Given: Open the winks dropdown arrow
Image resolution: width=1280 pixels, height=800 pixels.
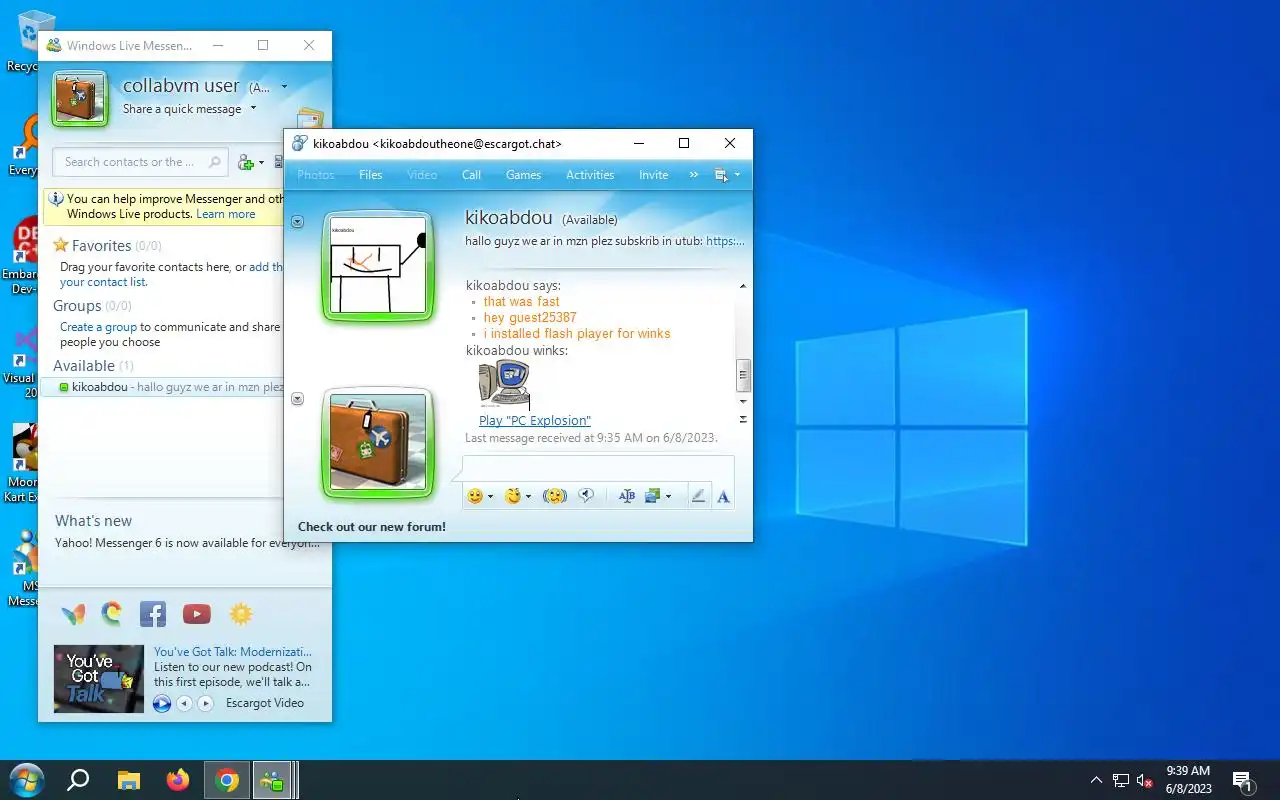Looking at the screenshot, I should click(x=528, y=497).
